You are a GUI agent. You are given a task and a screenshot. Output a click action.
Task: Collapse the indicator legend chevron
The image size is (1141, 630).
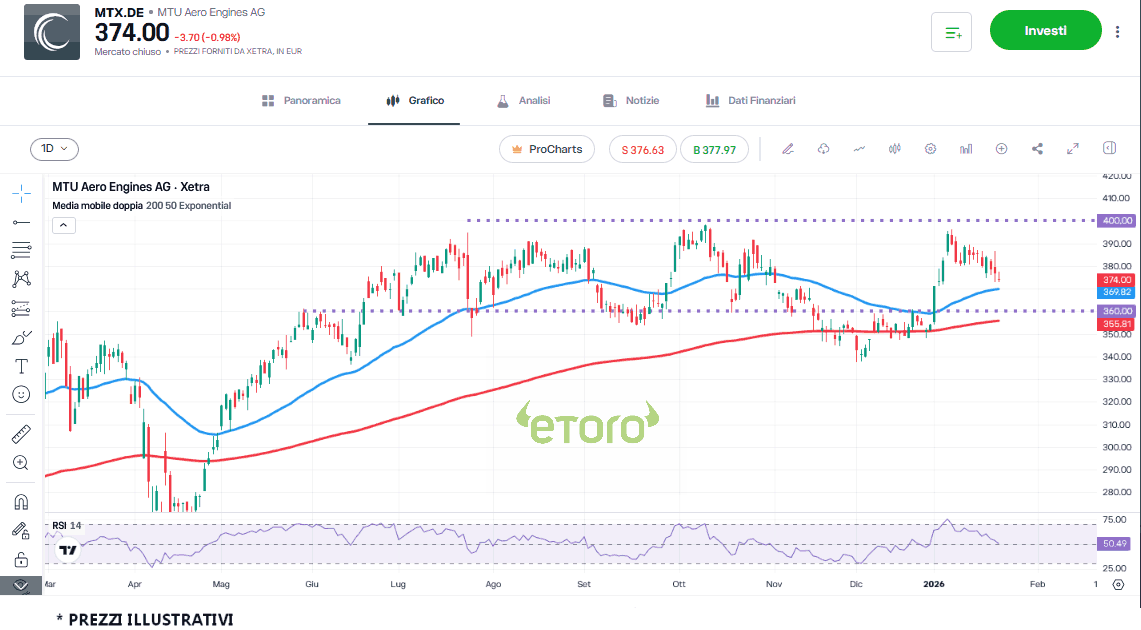[63, 225]
